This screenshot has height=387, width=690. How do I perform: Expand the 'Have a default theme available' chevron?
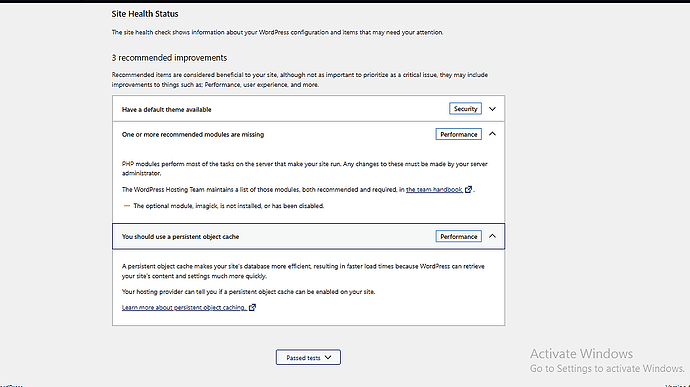pyautogui.click(x=492, y=109)
